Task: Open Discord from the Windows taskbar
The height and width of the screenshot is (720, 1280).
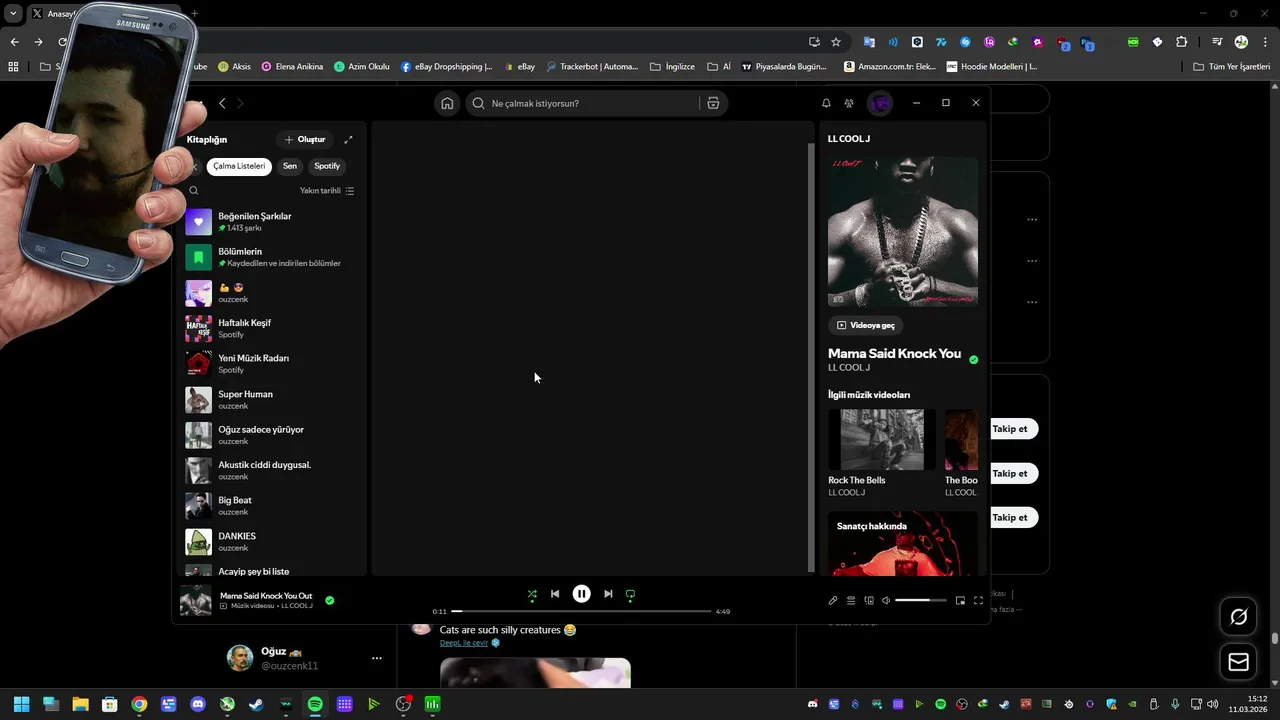Action: coord(198,704)
